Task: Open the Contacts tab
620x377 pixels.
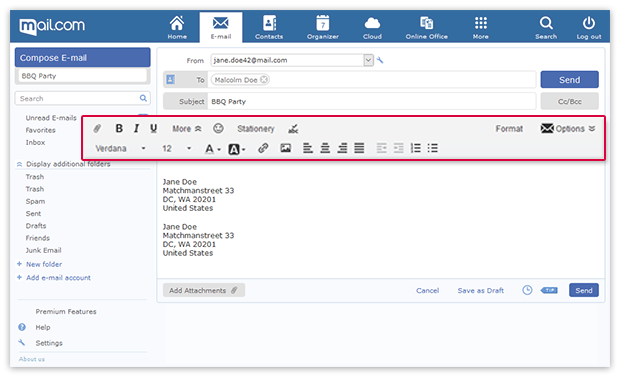Action: click(269, 27)
